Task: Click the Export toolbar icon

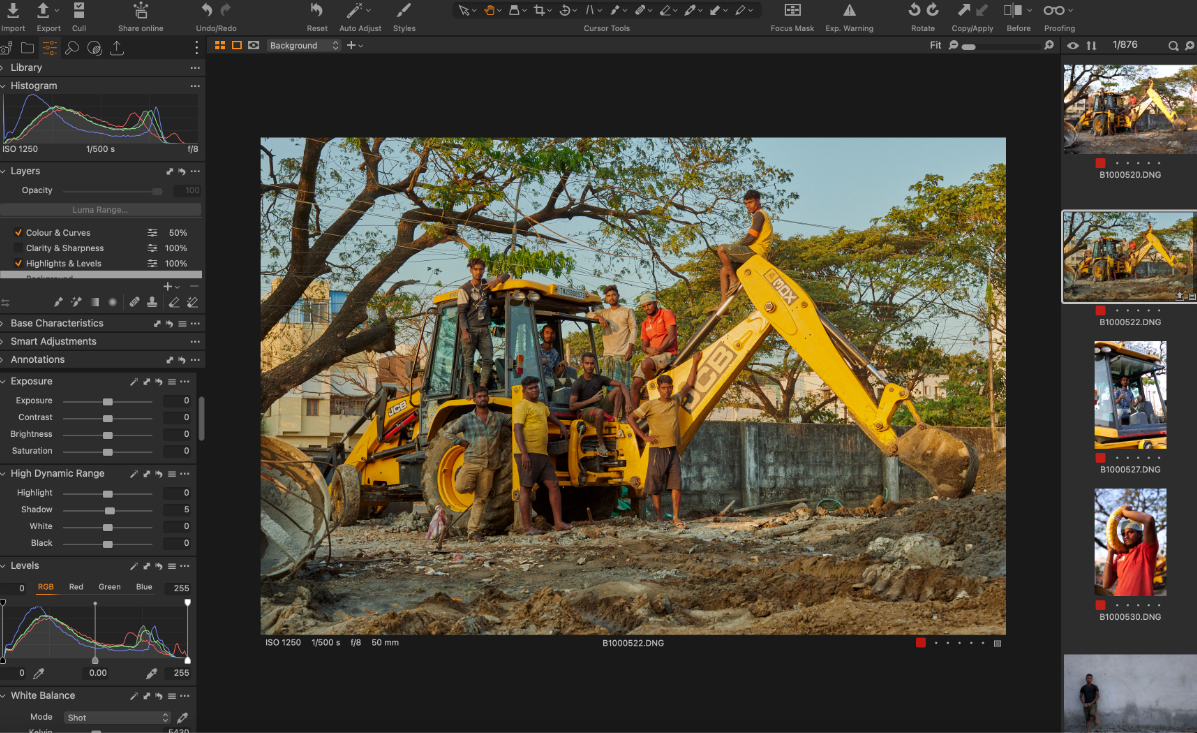Action: tap(44, 11)
